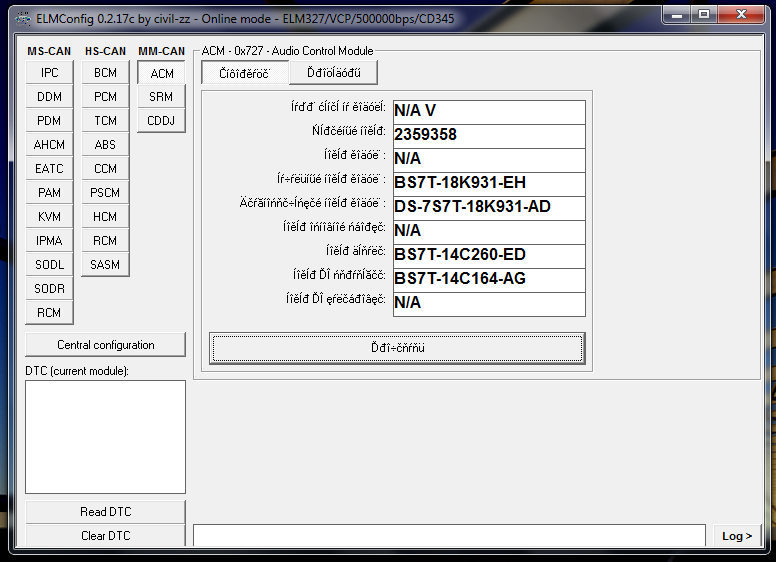776x562 pixels.
Task: Open the SODL module
Action: (49, 265)
